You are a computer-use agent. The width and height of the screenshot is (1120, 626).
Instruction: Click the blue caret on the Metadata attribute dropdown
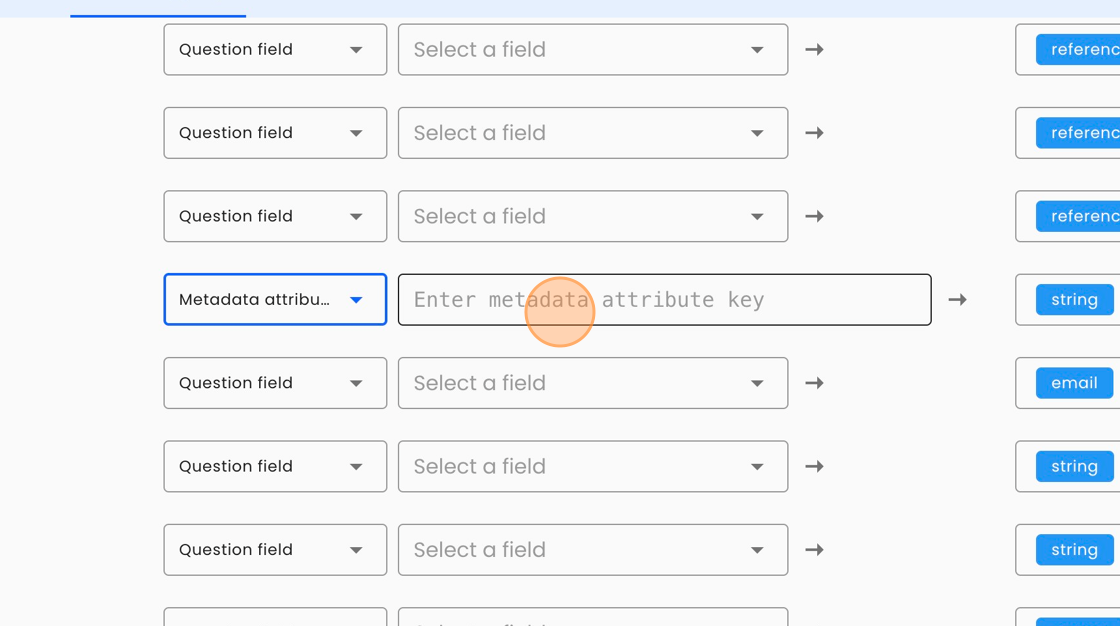point(356,300)
